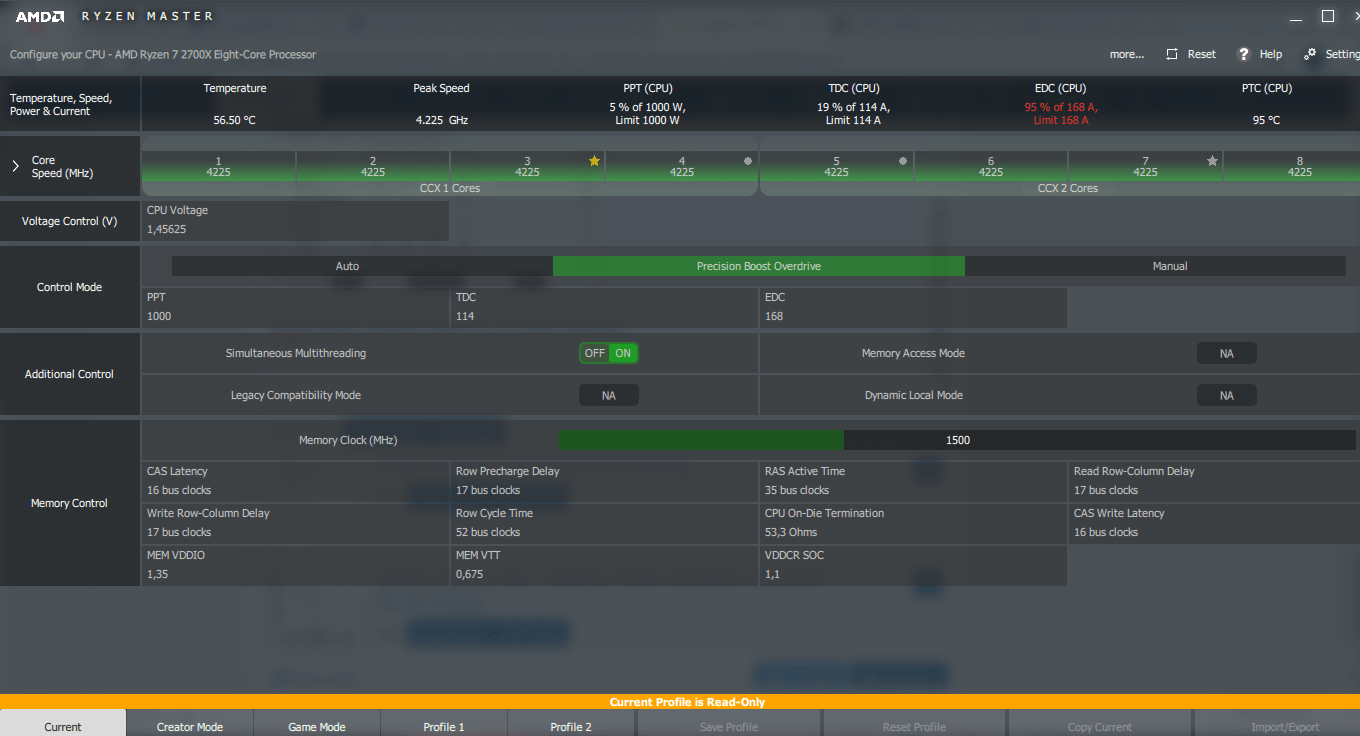Open the Profile 1 tab

click(444, 724)
